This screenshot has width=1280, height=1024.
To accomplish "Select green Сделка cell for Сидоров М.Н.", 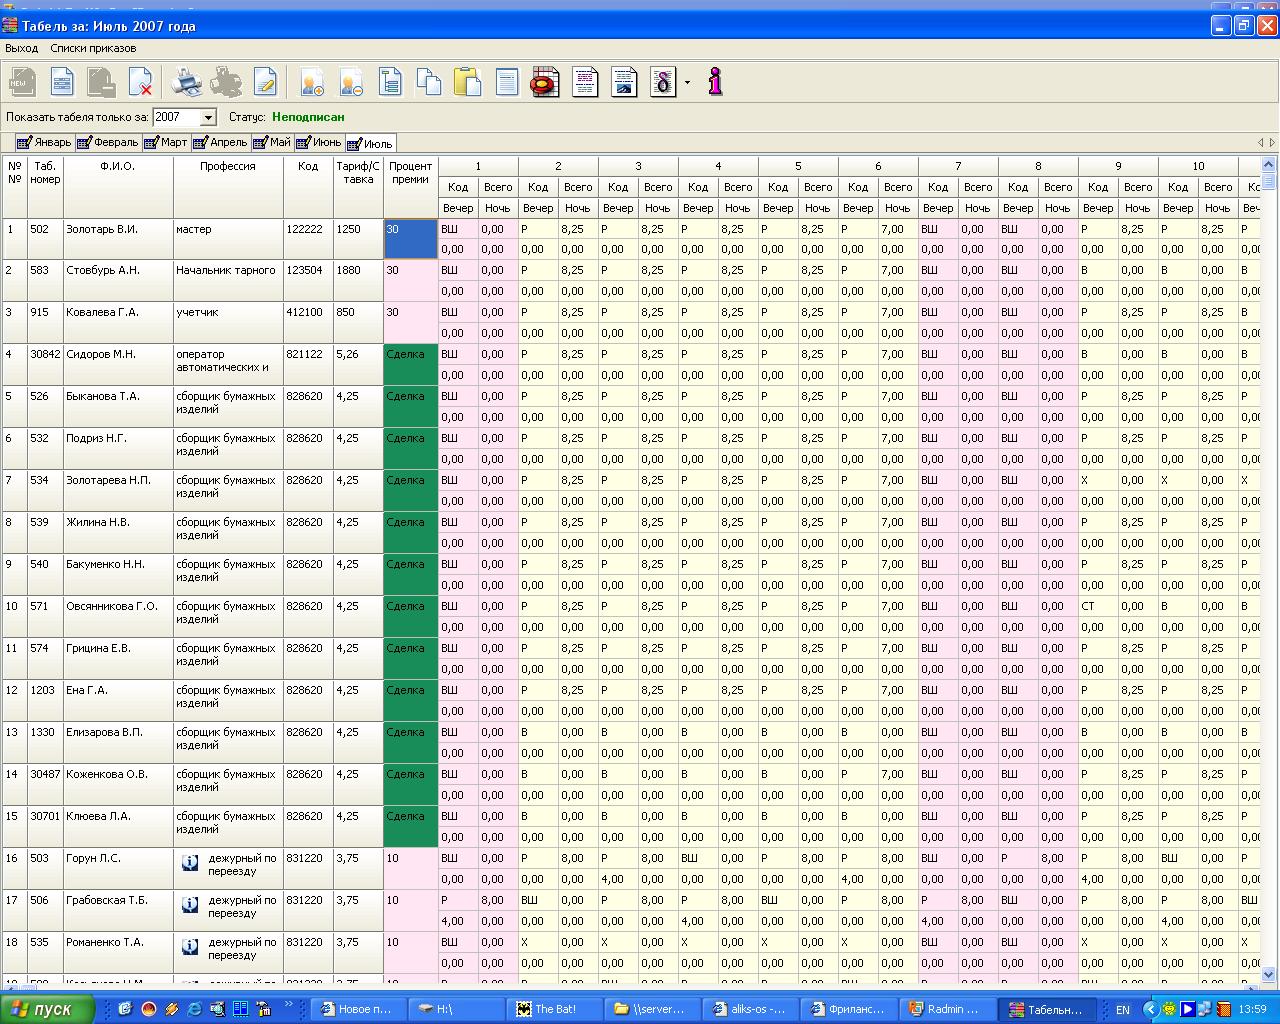I will pos(410,365).
